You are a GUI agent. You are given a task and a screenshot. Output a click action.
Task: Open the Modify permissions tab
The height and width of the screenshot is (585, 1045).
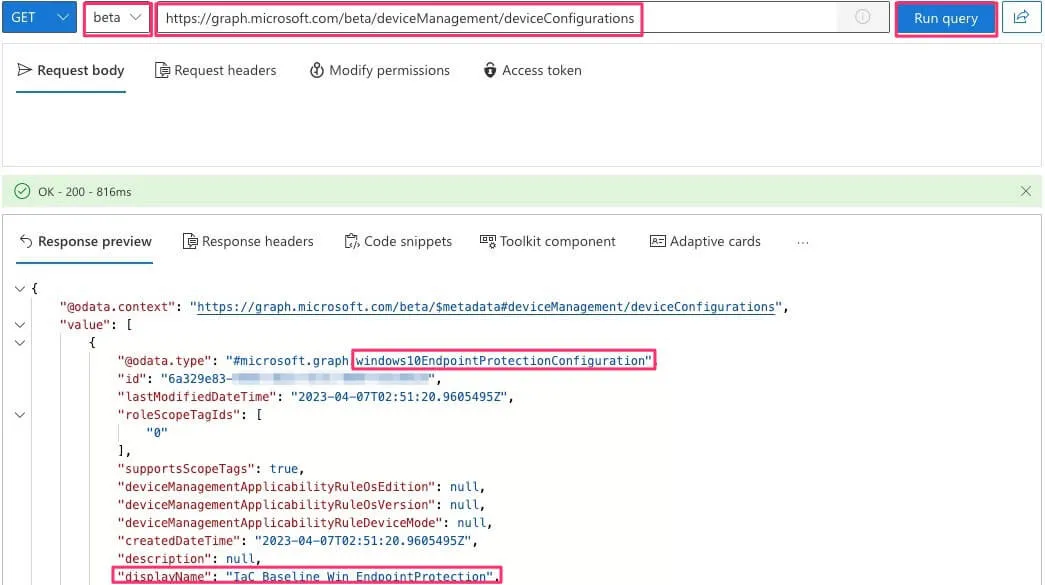tap(379, 70)
